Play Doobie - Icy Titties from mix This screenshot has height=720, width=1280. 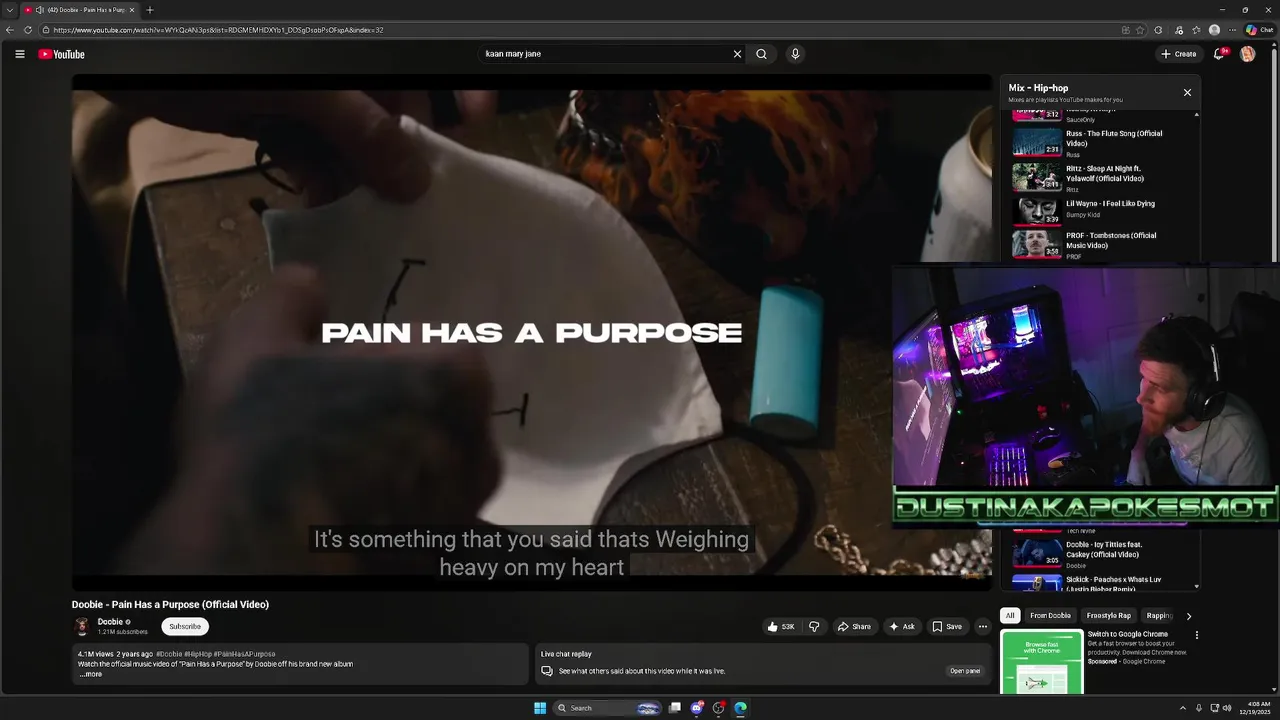[x=1105, y=553]
